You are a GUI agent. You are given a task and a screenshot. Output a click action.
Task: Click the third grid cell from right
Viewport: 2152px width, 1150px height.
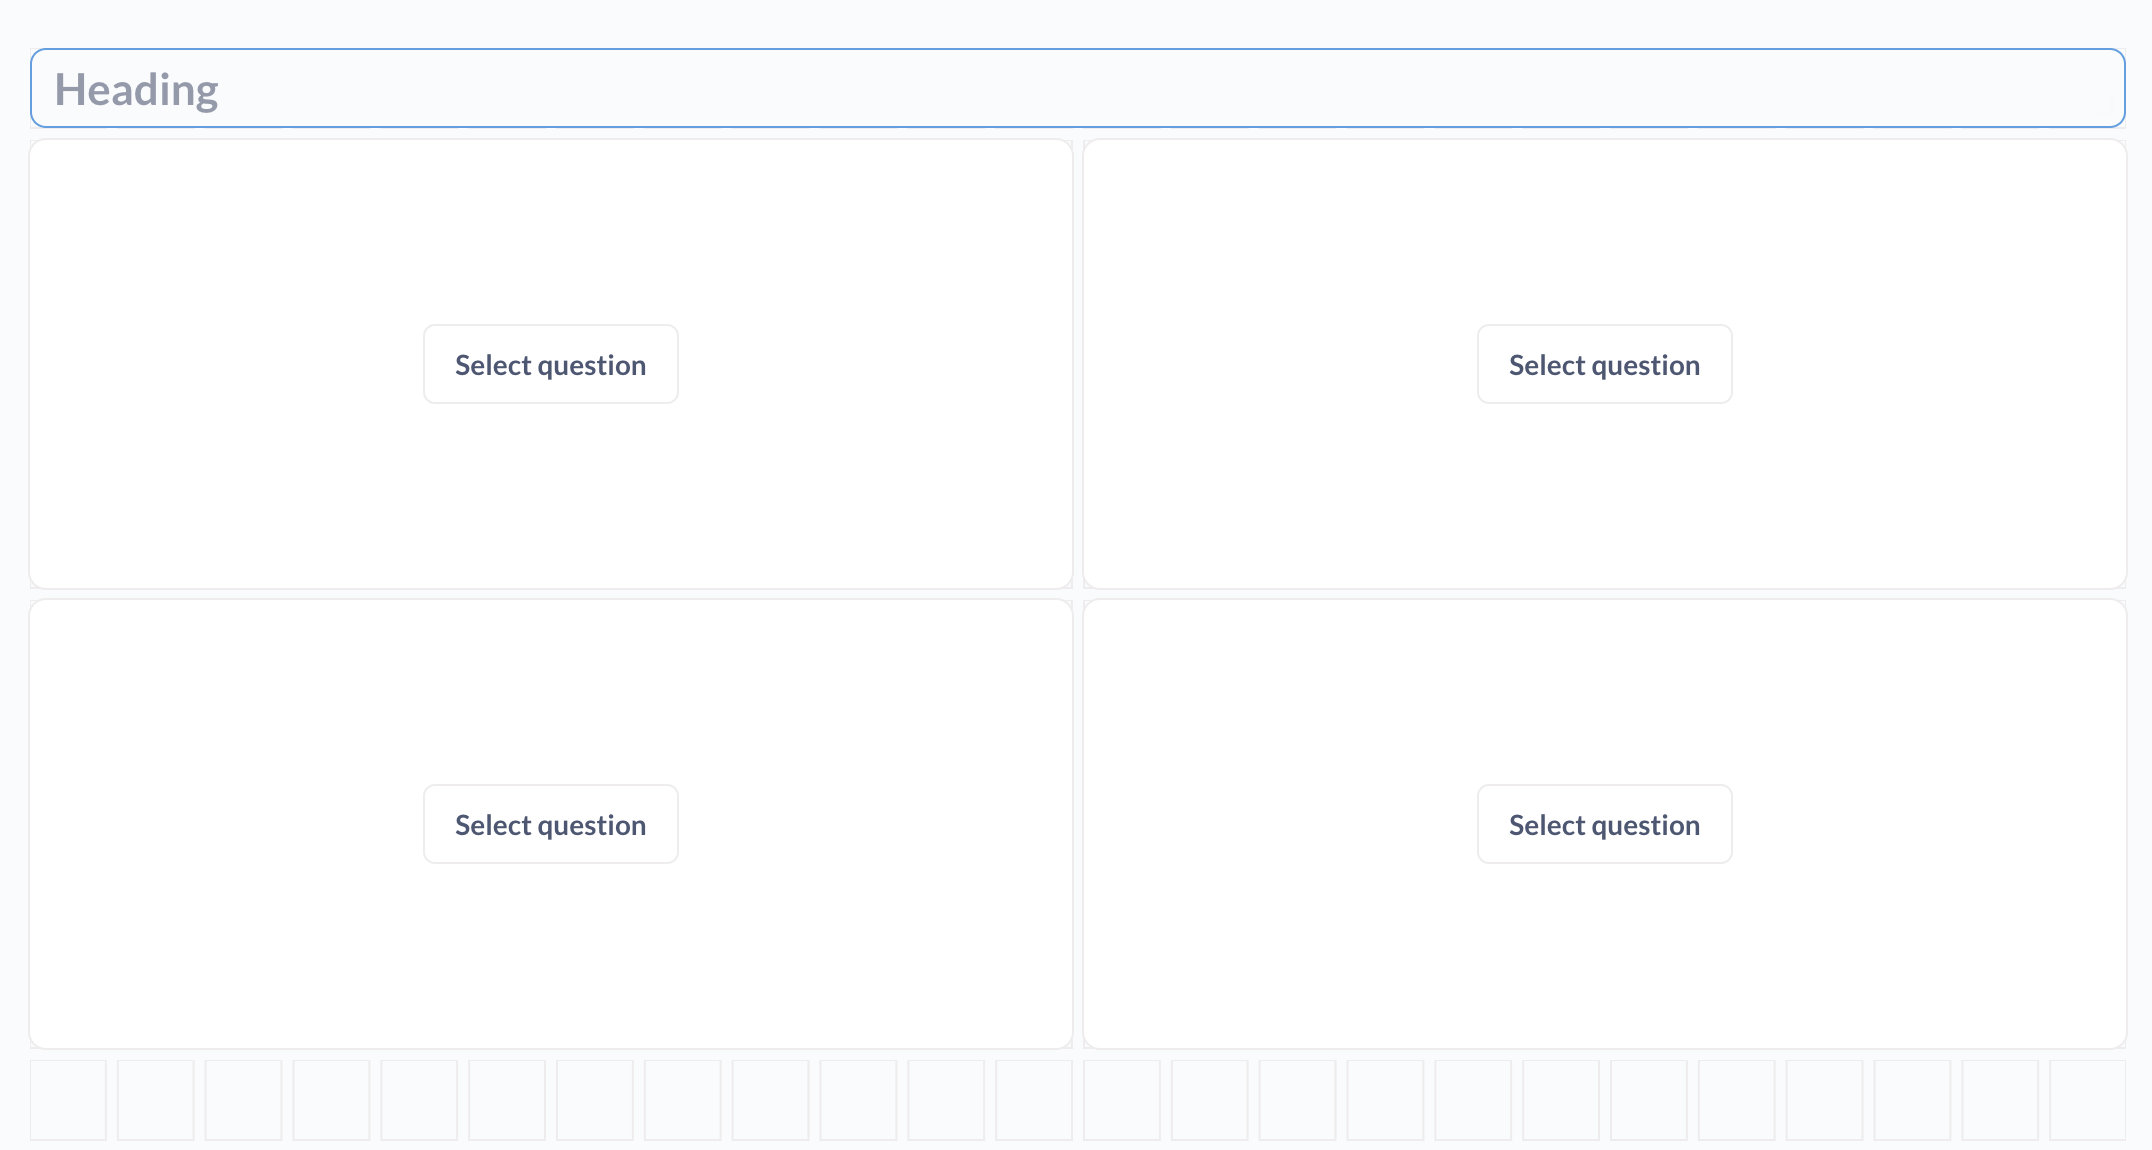click(x=1912, y=1100)
